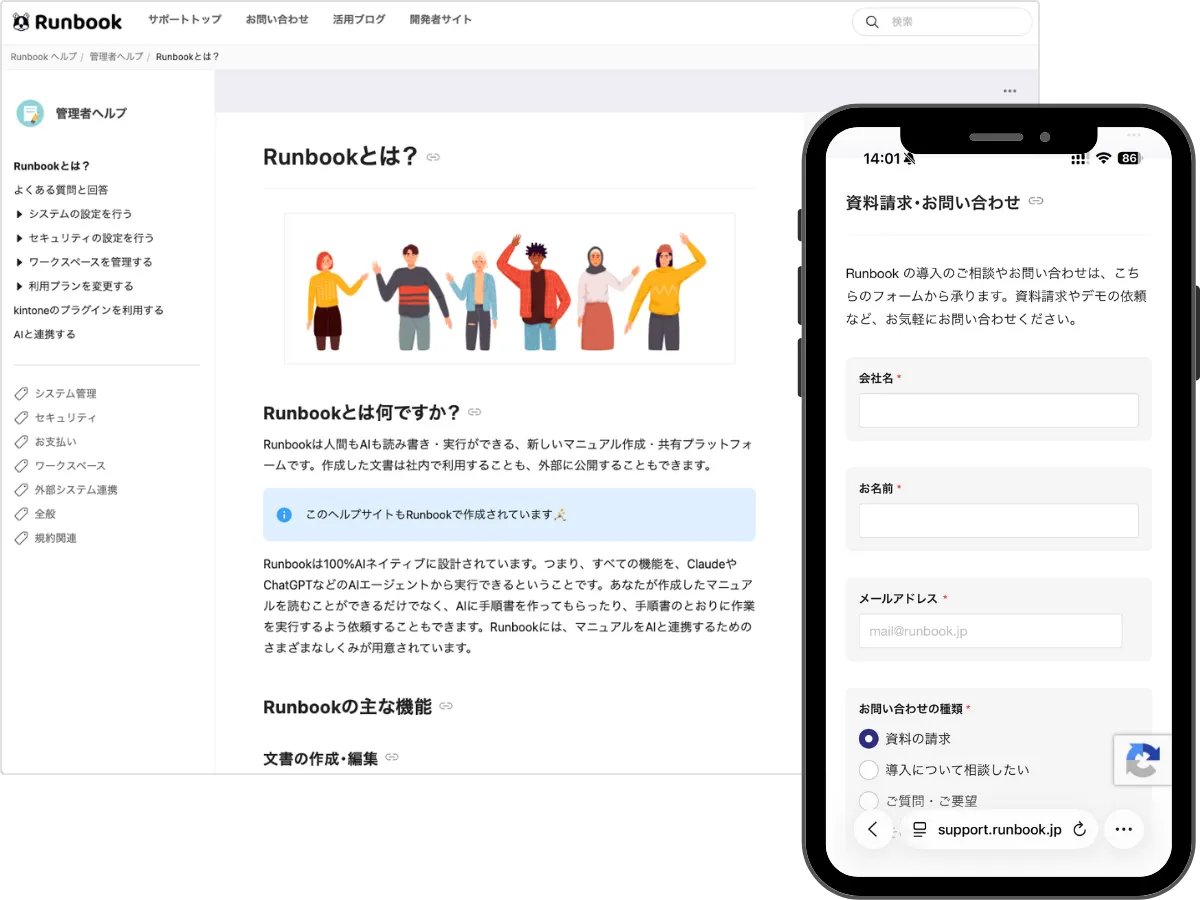Click tag icon next to セキュリティ
The height and width of the screenshot is (900, 1200).
point(21,418)
